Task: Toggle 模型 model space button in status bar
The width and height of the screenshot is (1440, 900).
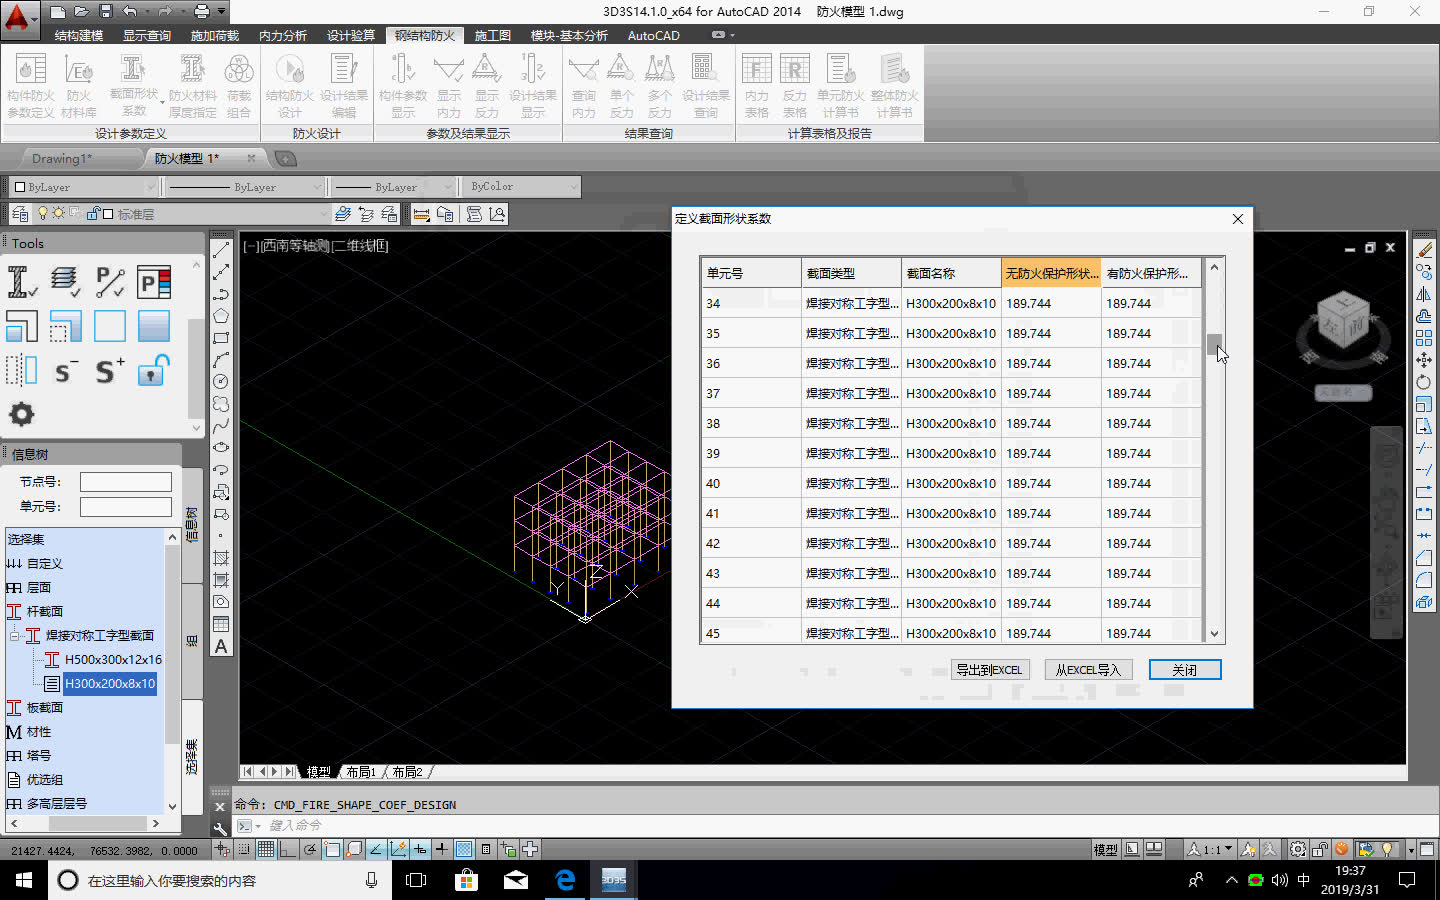Action: [1106, 850]
